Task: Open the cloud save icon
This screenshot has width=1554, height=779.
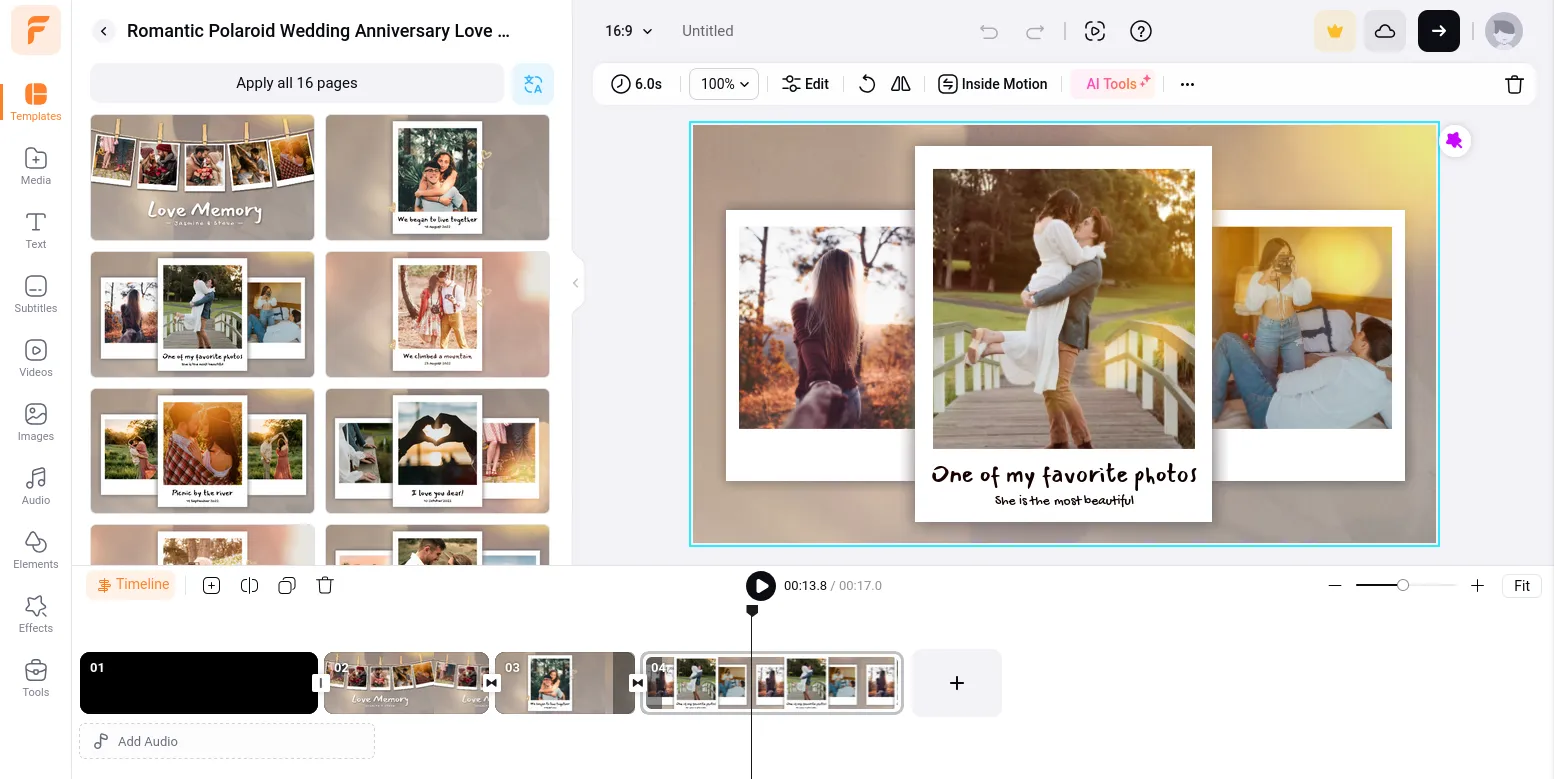Action: (x=1385, y=31)
